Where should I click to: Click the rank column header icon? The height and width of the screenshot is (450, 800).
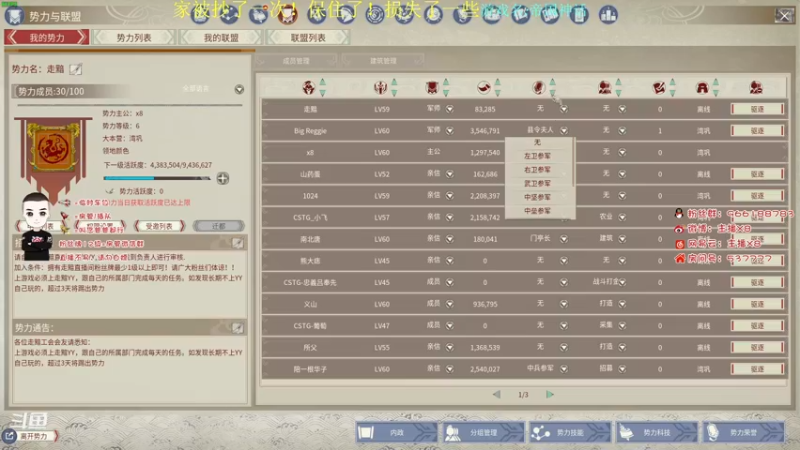coord(432,88)
